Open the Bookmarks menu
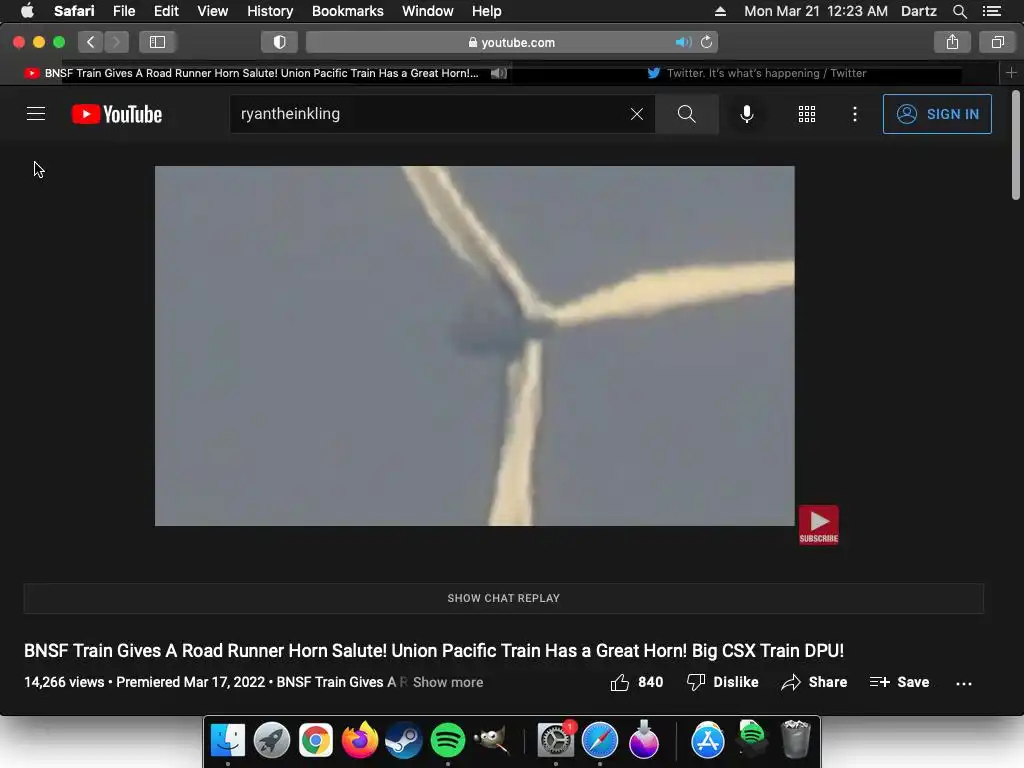Screen dimensions: 1024x768 (x=347, y=11)
